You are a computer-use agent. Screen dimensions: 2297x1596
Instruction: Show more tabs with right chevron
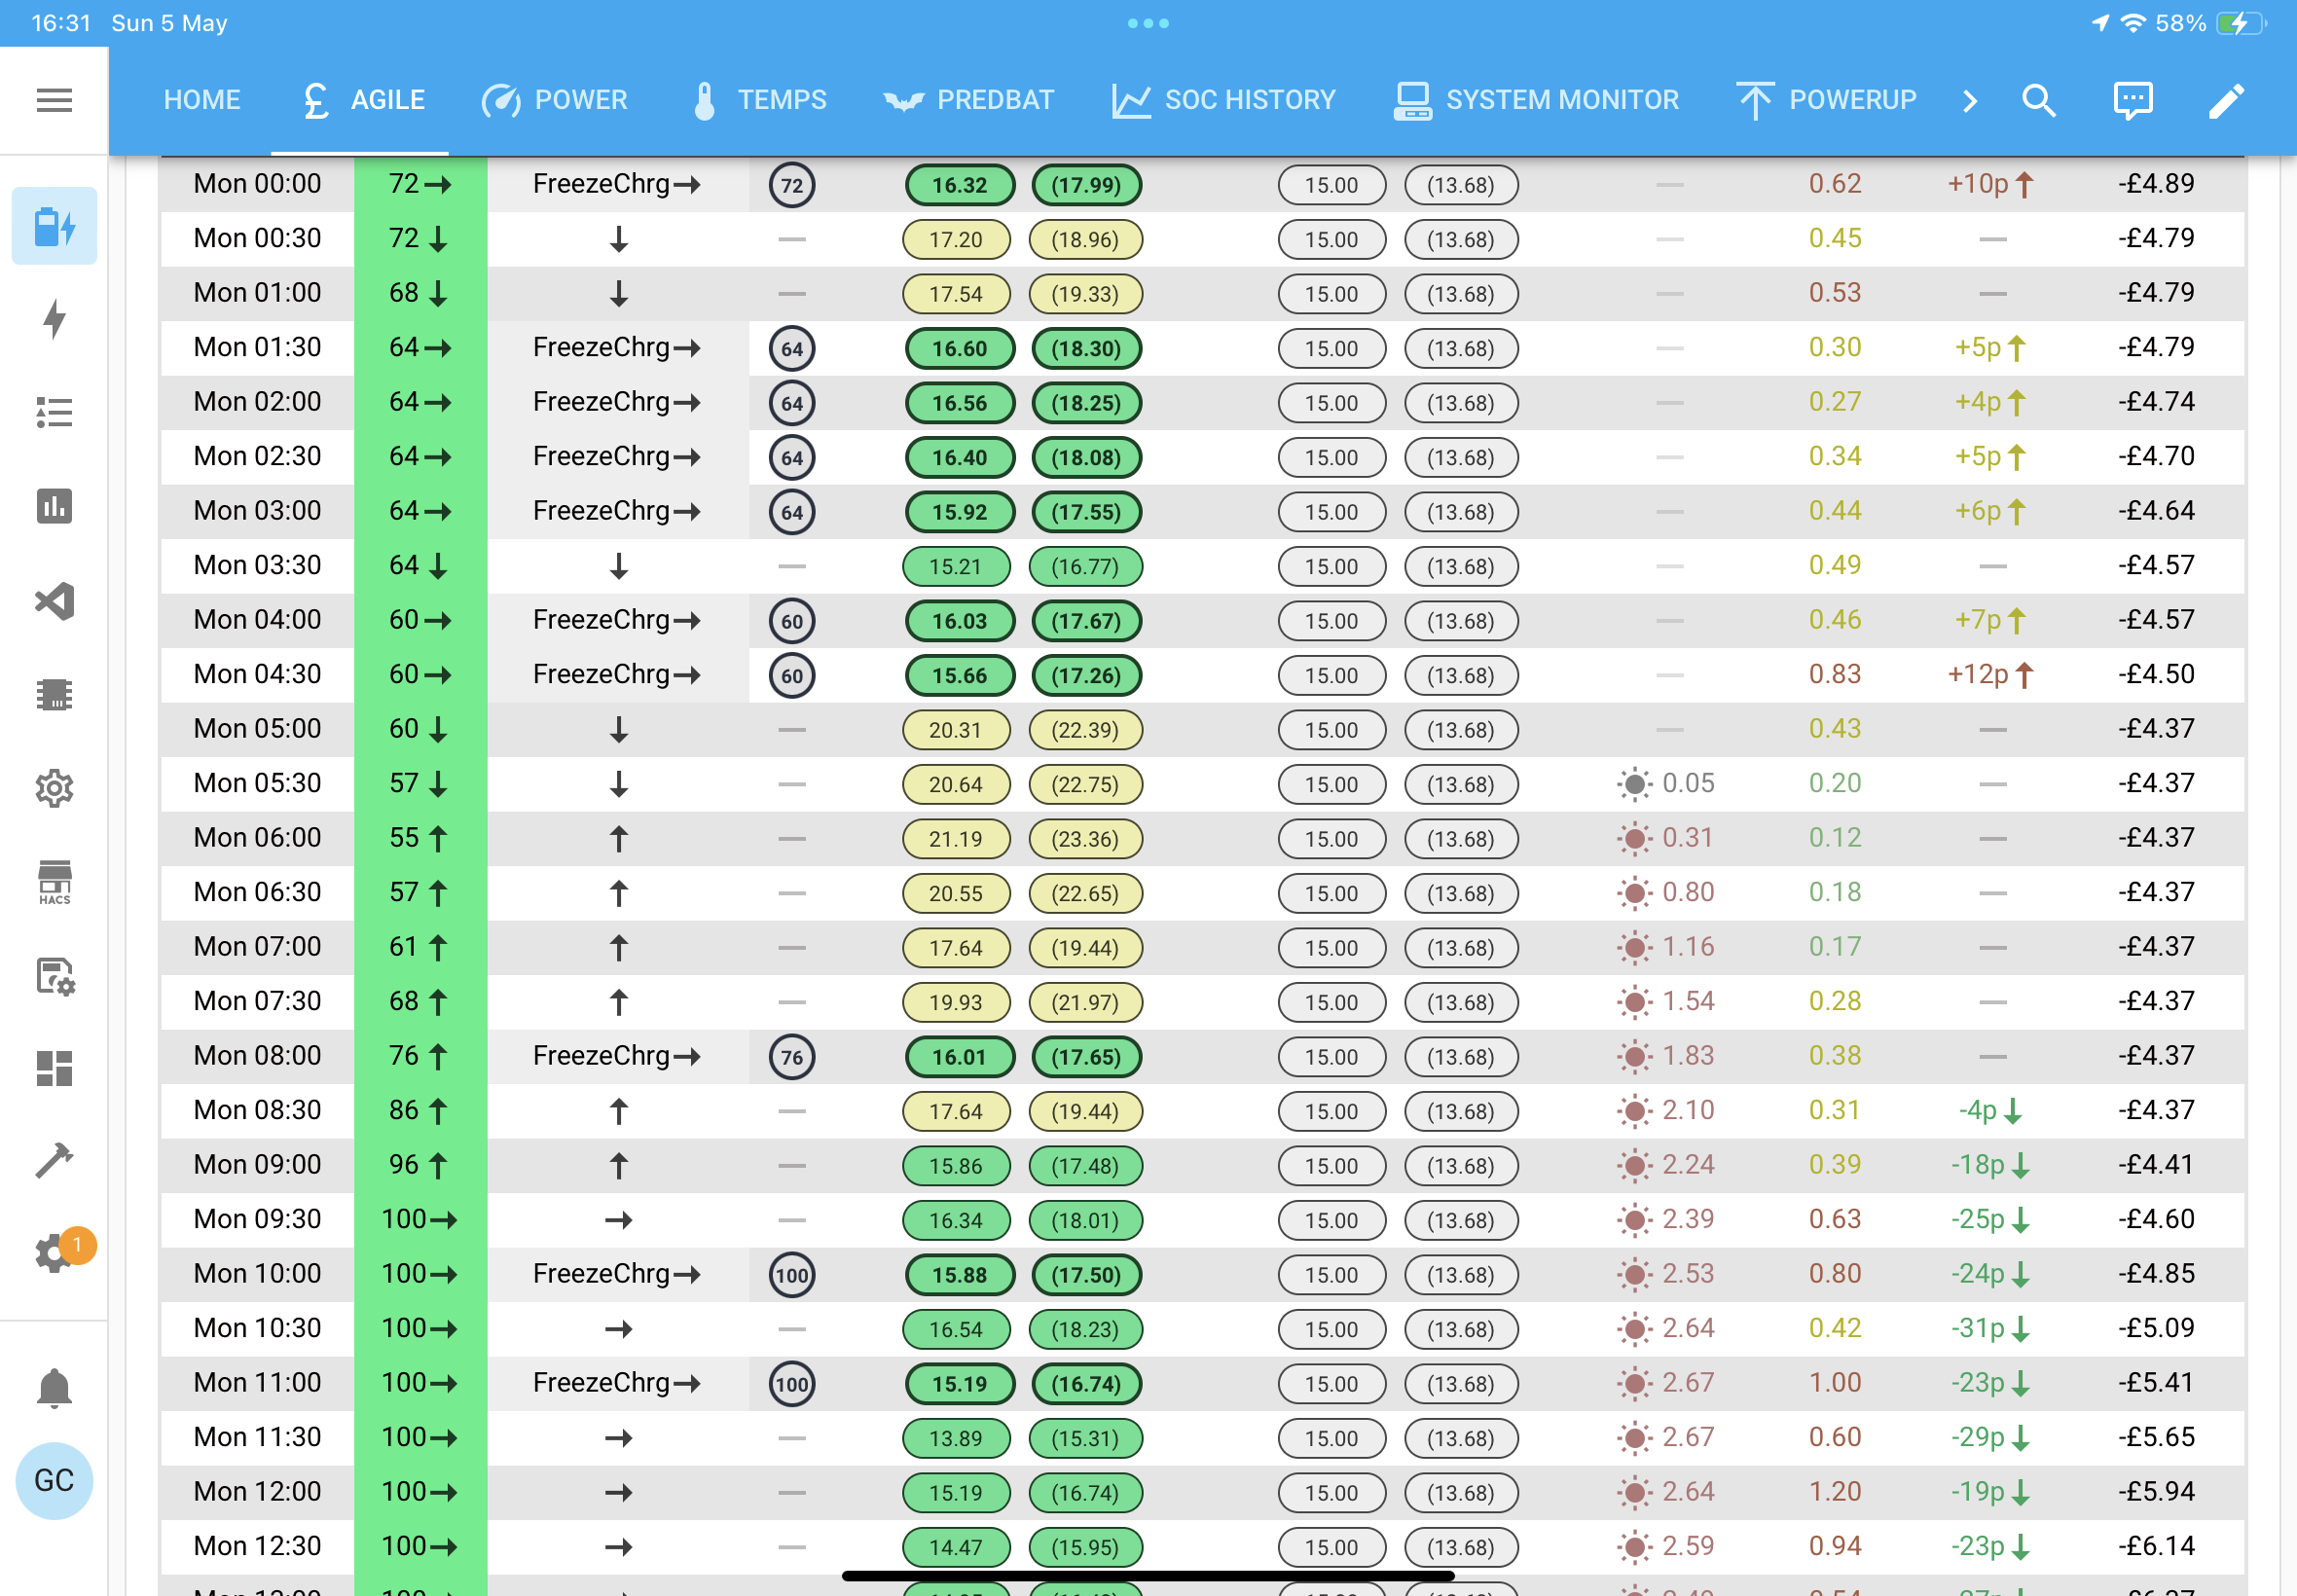[x=1969, y=100]
